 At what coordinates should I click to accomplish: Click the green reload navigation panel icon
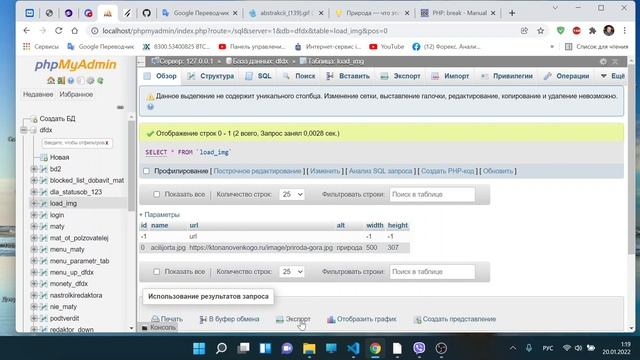[x=100, y=80]
